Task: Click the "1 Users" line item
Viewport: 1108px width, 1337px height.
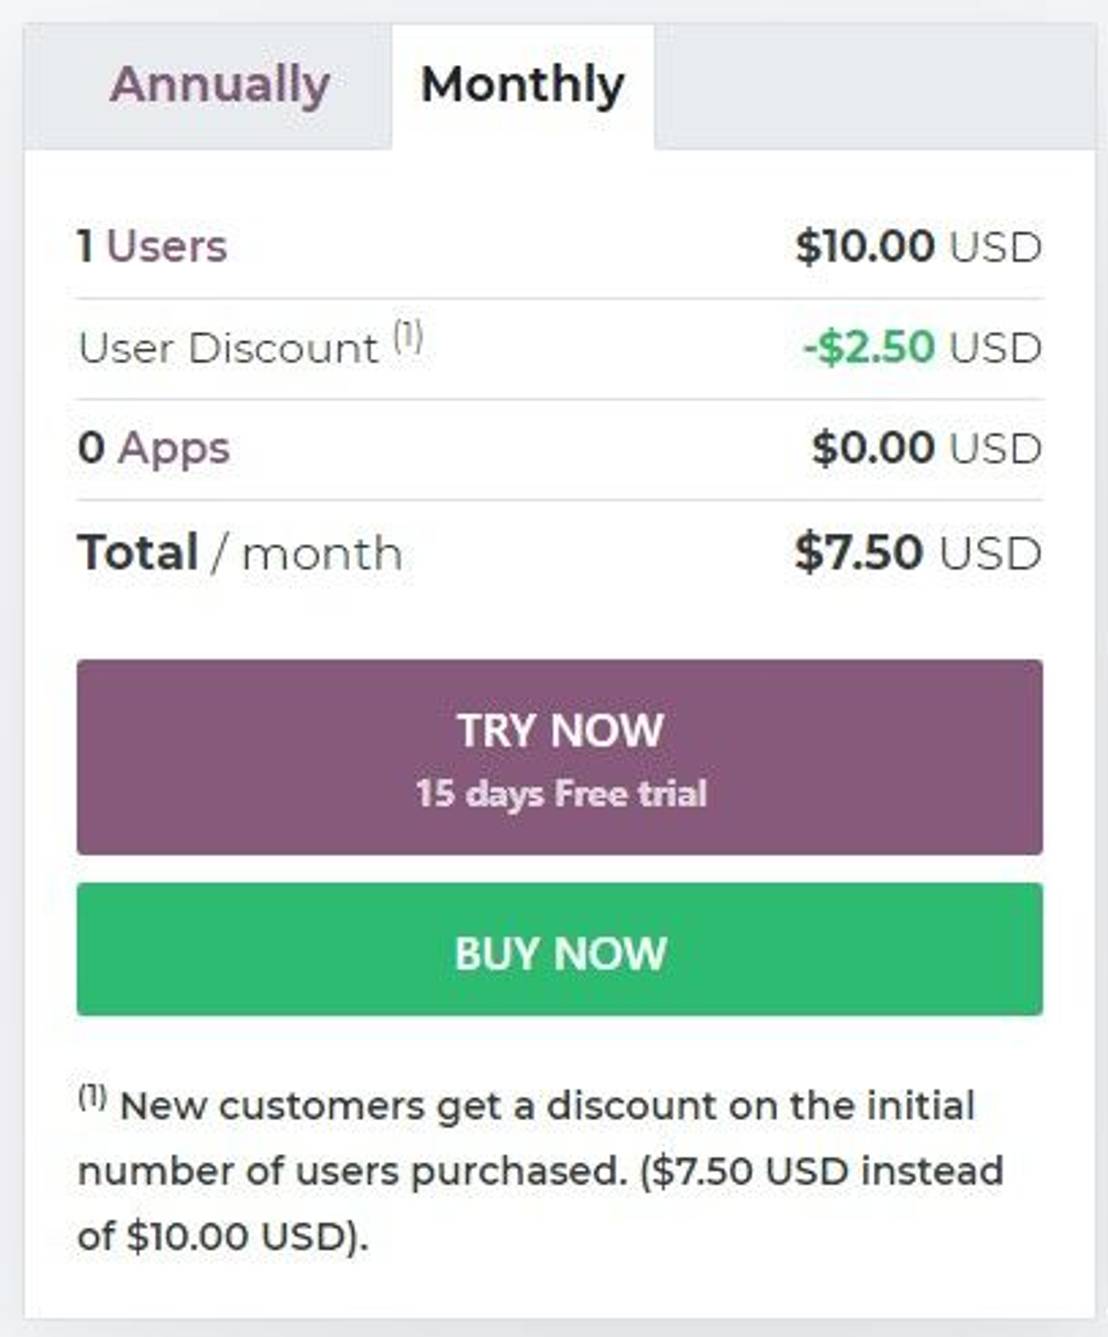Action: 150,245
